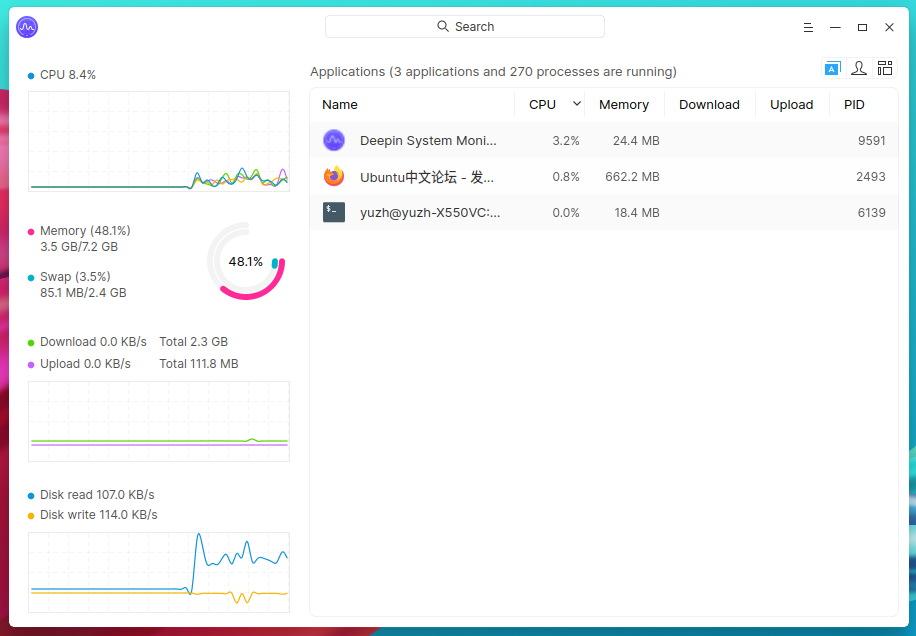The width and height of the screenshot is (916, 636).
Task: Click PID 9591
Action: 872,141
